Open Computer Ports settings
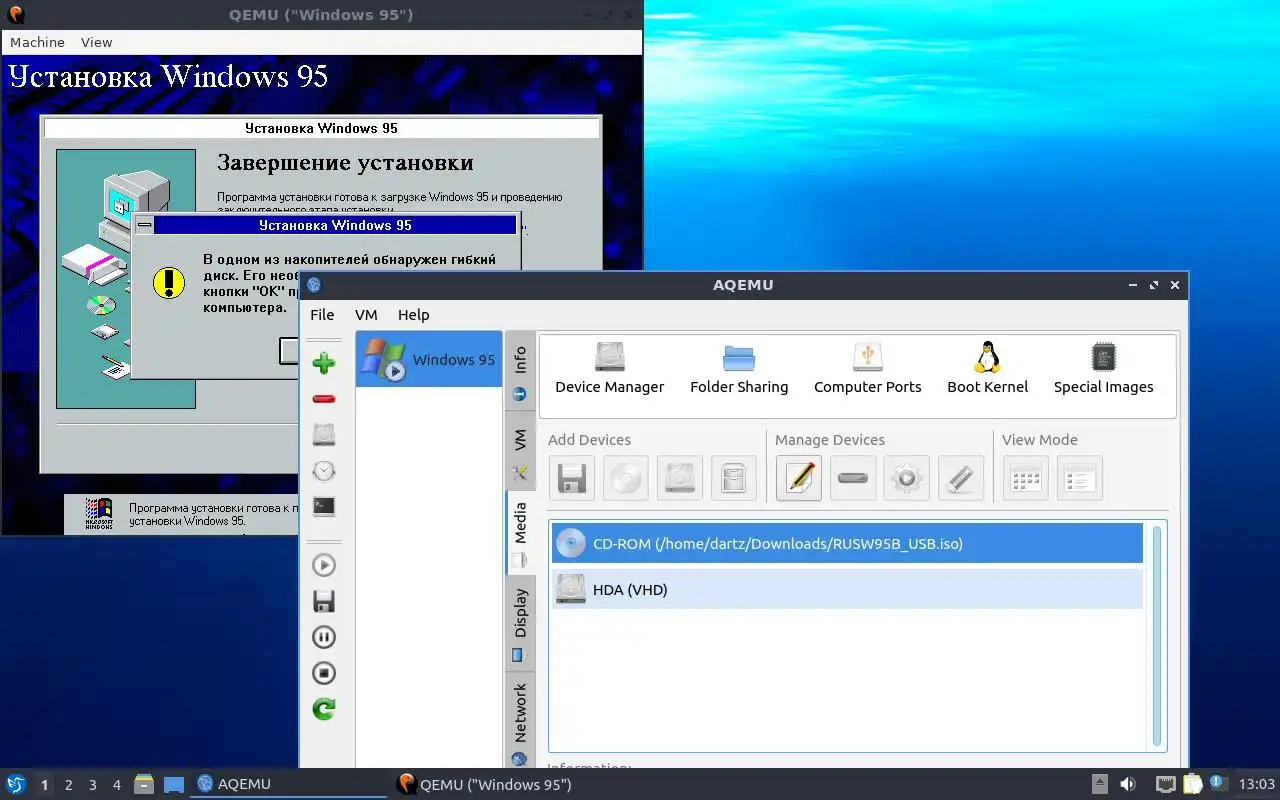 868,368
